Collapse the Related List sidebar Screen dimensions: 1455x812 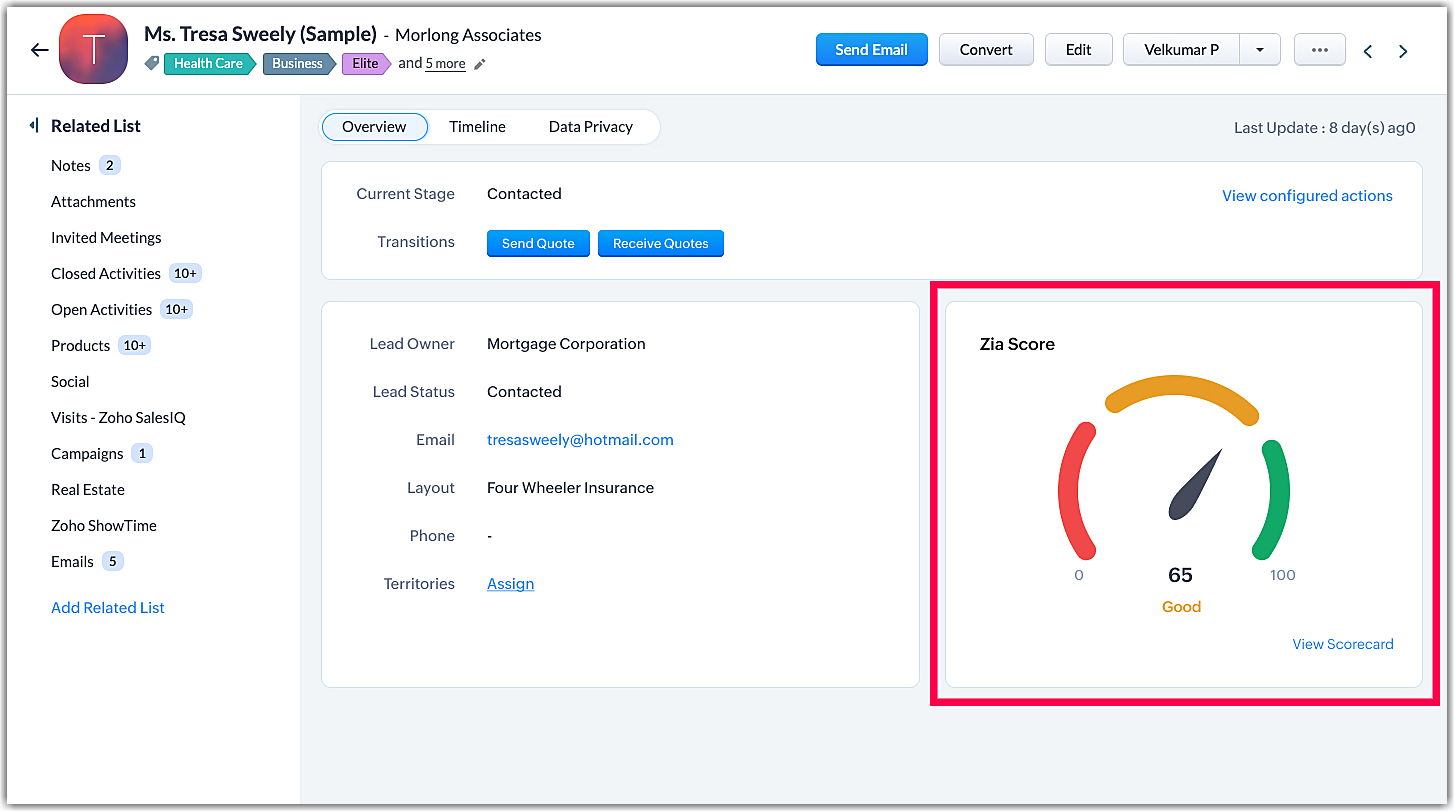(34, 126)
